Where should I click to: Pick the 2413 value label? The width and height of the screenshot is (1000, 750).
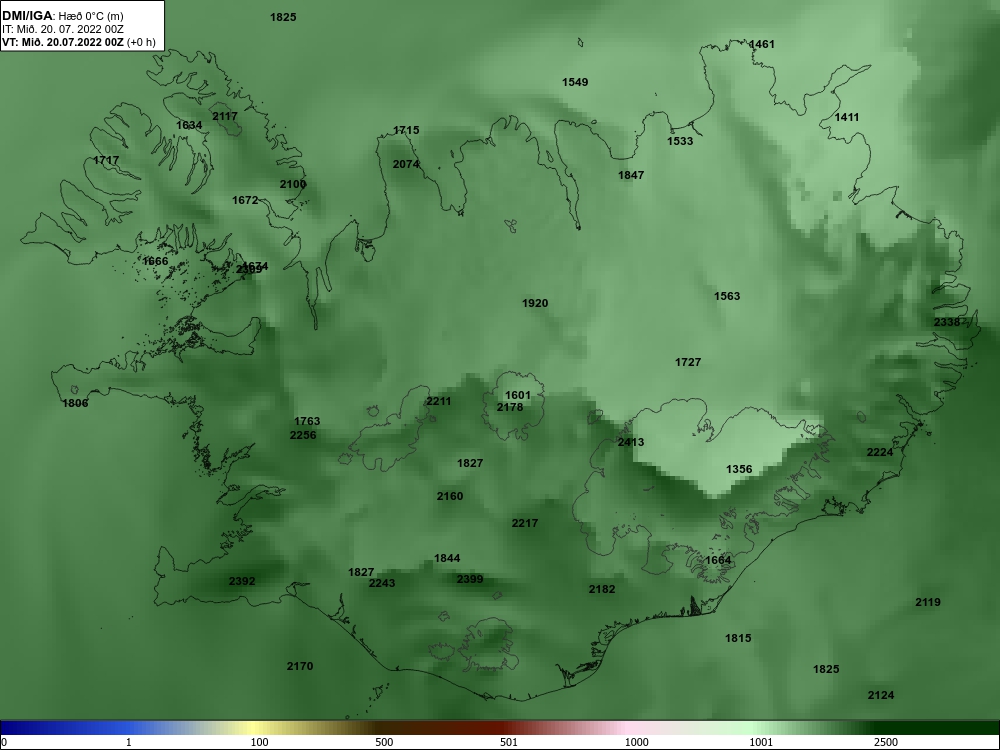[x=631, y=442]
